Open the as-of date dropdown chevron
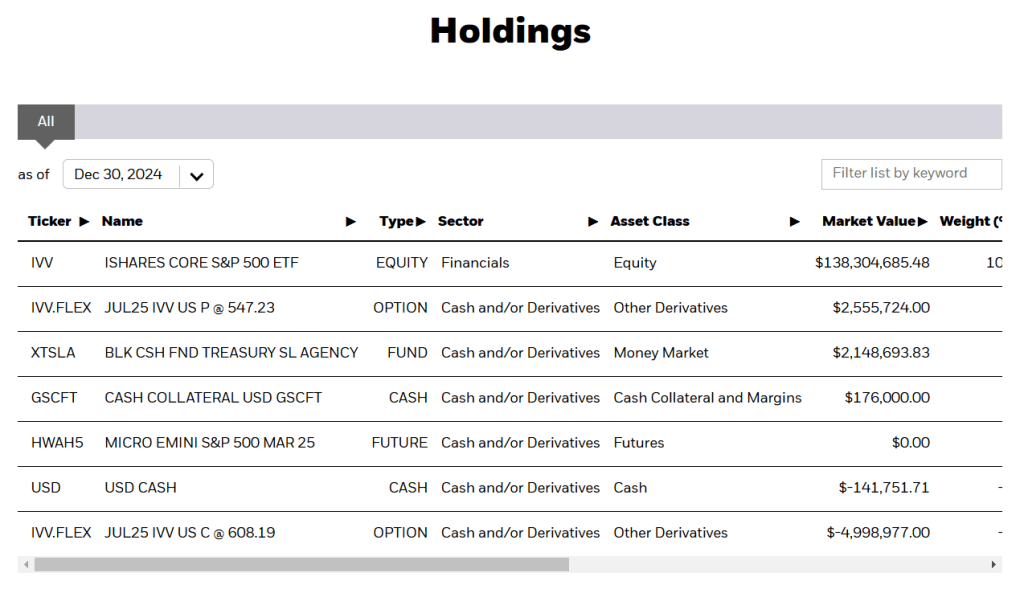This screenshot has width=1024, height=593. pos(197,176)
